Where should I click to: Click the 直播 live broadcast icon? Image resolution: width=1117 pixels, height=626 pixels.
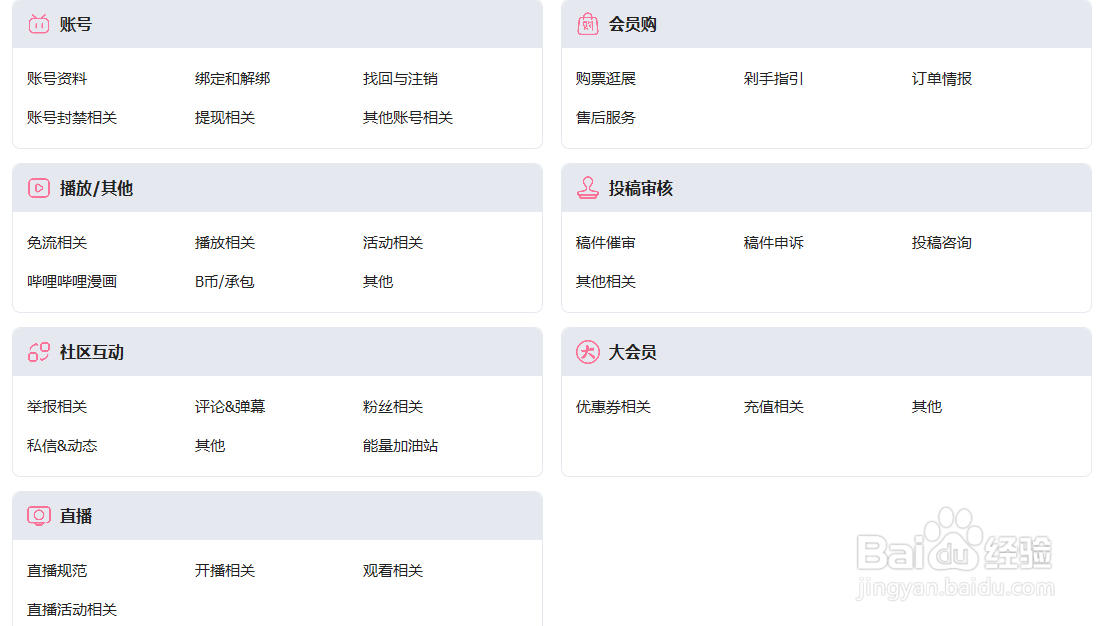click(38, 516)
